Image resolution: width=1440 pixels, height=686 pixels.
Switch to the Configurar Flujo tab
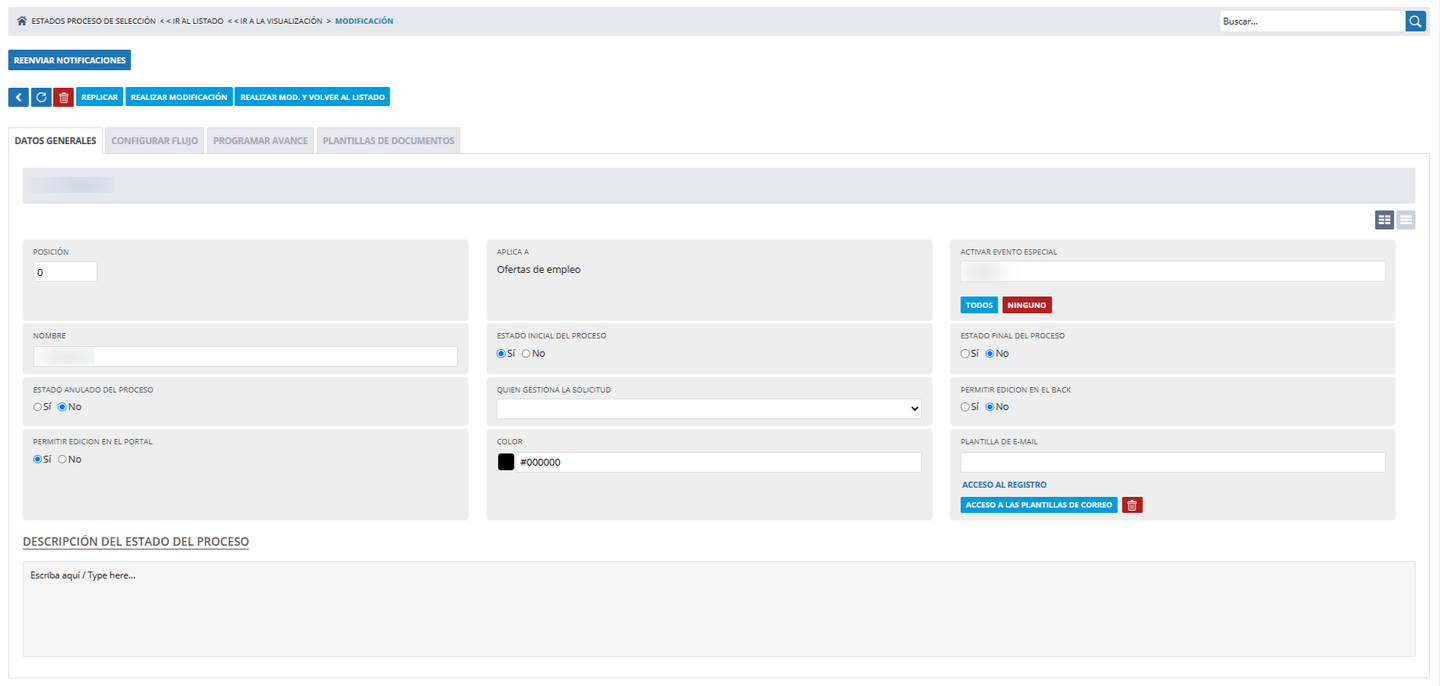click(x=155, y=141)
